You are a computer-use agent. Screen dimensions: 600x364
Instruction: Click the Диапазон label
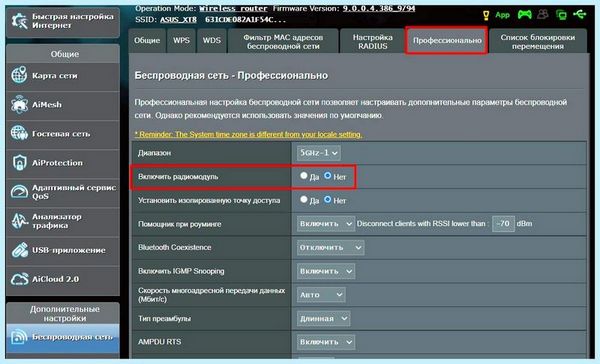tap(155, 153)
